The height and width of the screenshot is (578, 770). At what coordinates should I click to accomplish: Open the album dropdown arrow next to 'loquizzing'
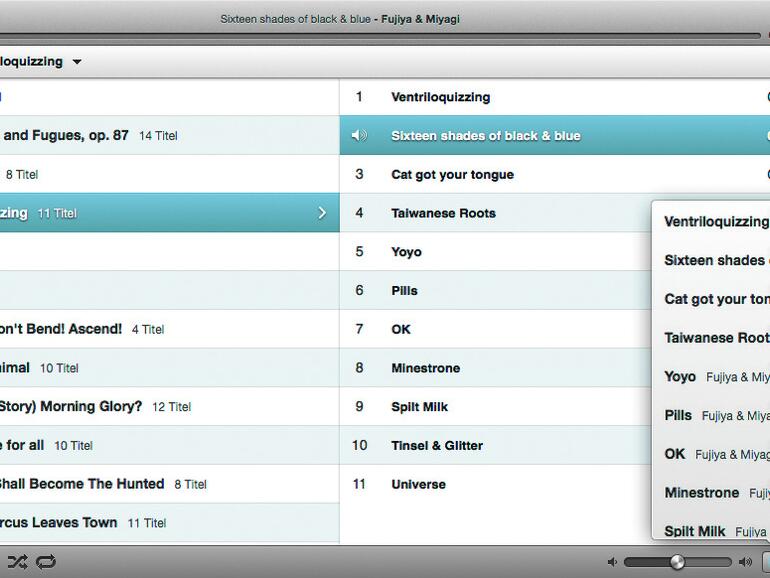tap(77, 62)
